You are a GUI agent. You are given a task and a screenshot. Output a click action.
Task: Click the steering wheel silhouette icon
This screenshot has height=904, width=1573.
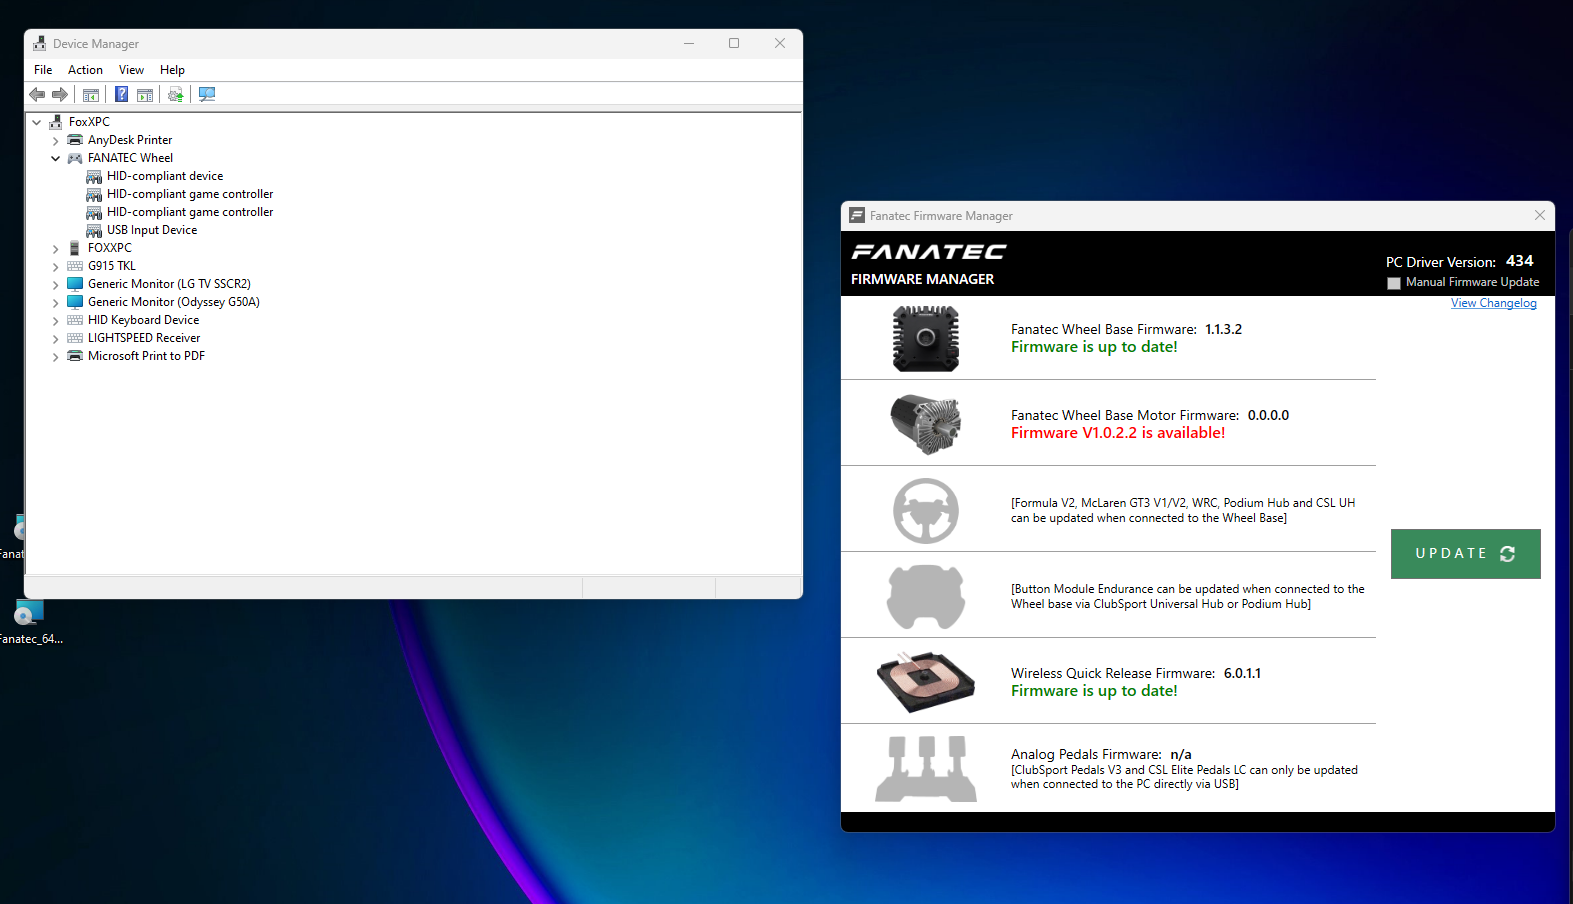pos(926,511)
